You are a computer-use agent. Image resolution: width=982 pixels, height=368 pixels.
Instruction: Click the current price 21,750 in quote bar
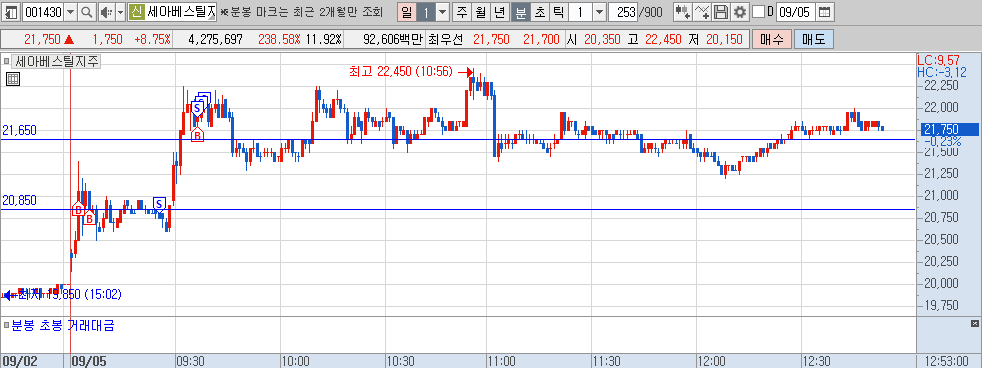tap(43, 39)
